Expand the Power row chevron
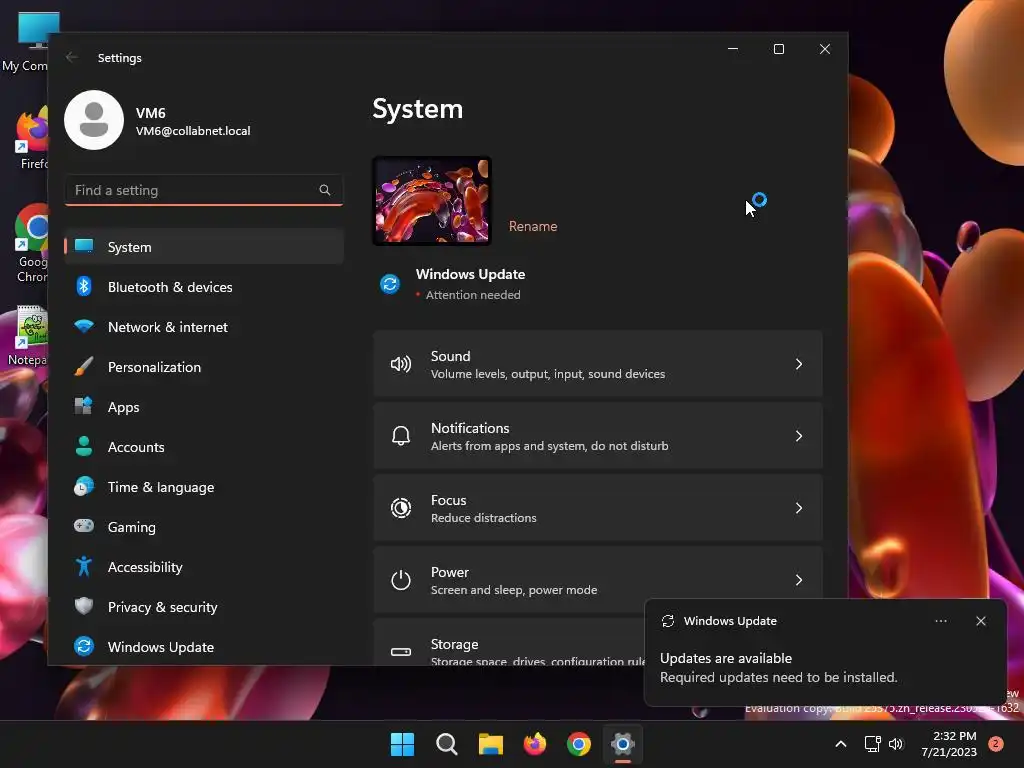Viewport: 1024px width, 768px height. point(799,580)
